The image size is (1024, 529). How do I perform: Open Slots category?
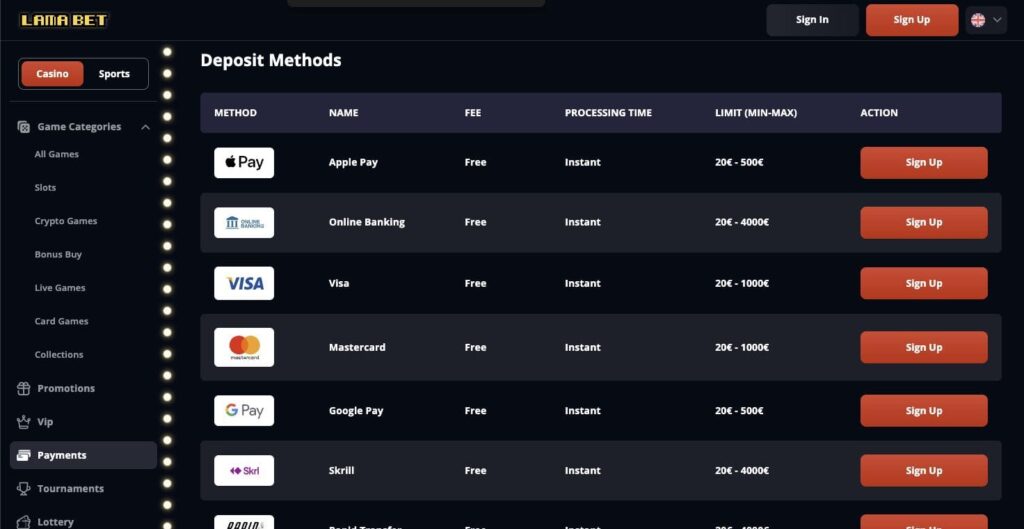[45, 187]
